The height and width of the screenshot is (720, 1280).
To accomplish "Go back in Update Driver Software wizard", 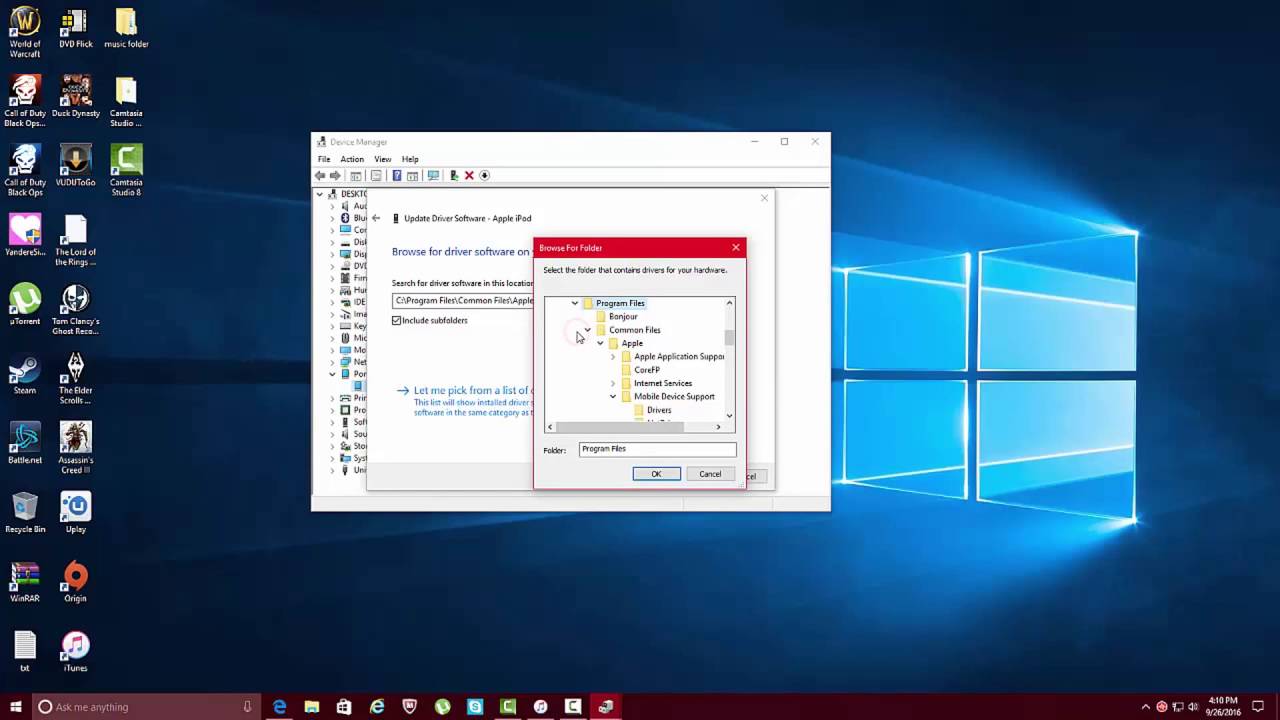I will pos(376,218).
